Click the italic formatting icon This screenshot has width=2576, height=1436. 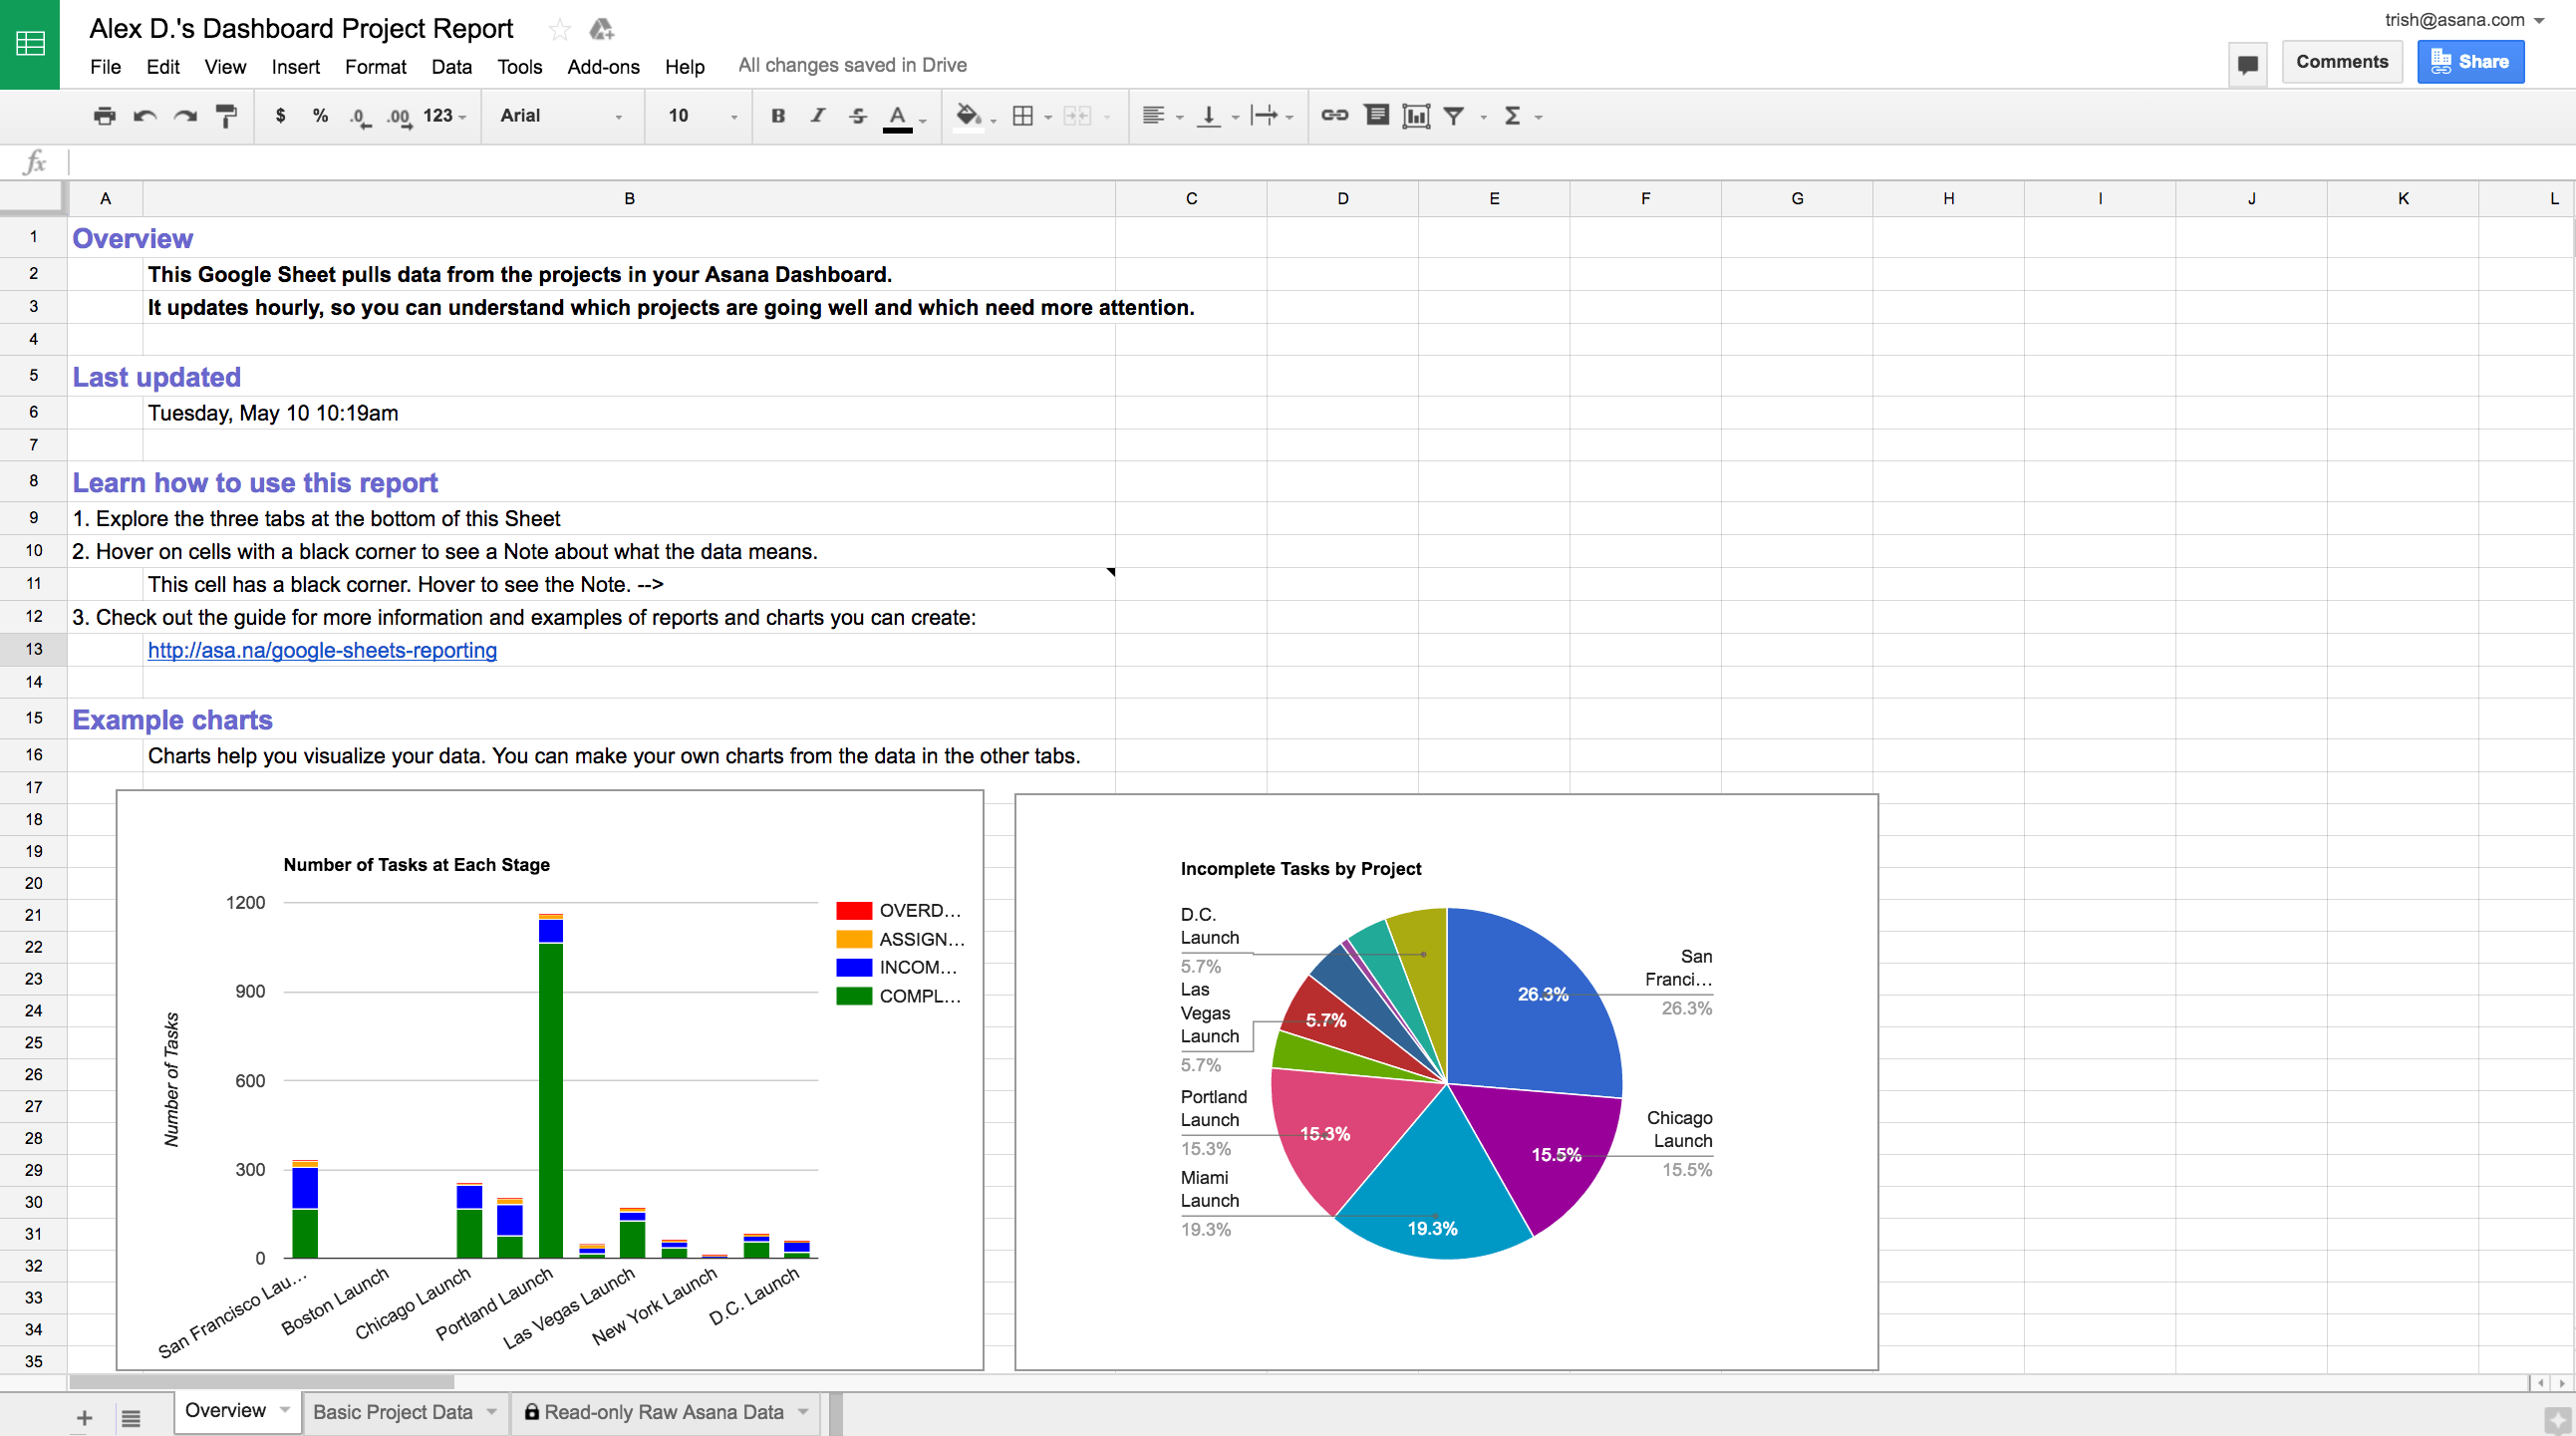(813, 114)
